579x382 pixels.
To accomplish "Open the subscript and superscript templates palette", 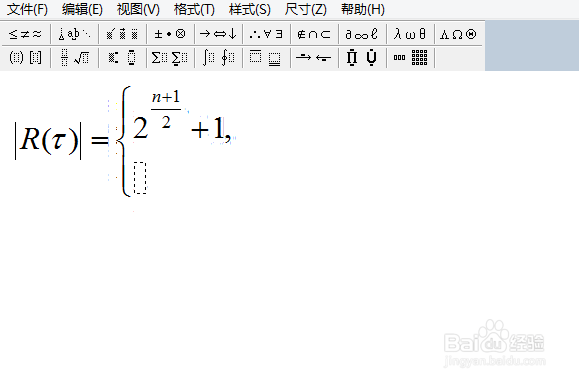I will (x=122, y=58).
